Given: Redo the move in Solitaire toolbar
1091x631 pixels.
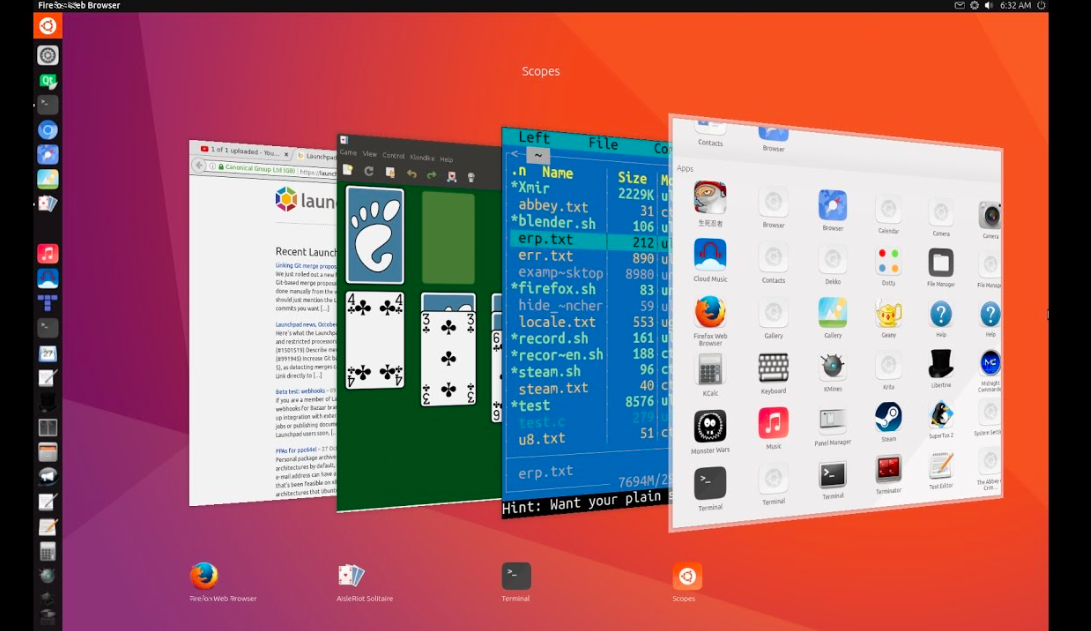Looking at the screenshot, I should click(x=431, y=175).
